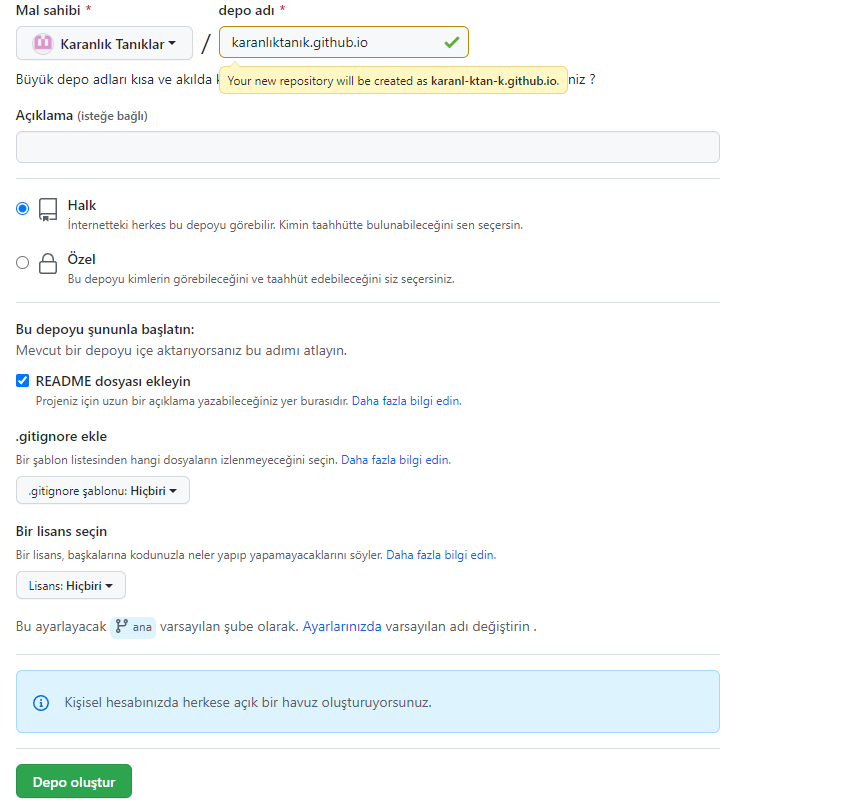Click the depo adı repository name field
The image size is (854, 809).
(343, 42)
